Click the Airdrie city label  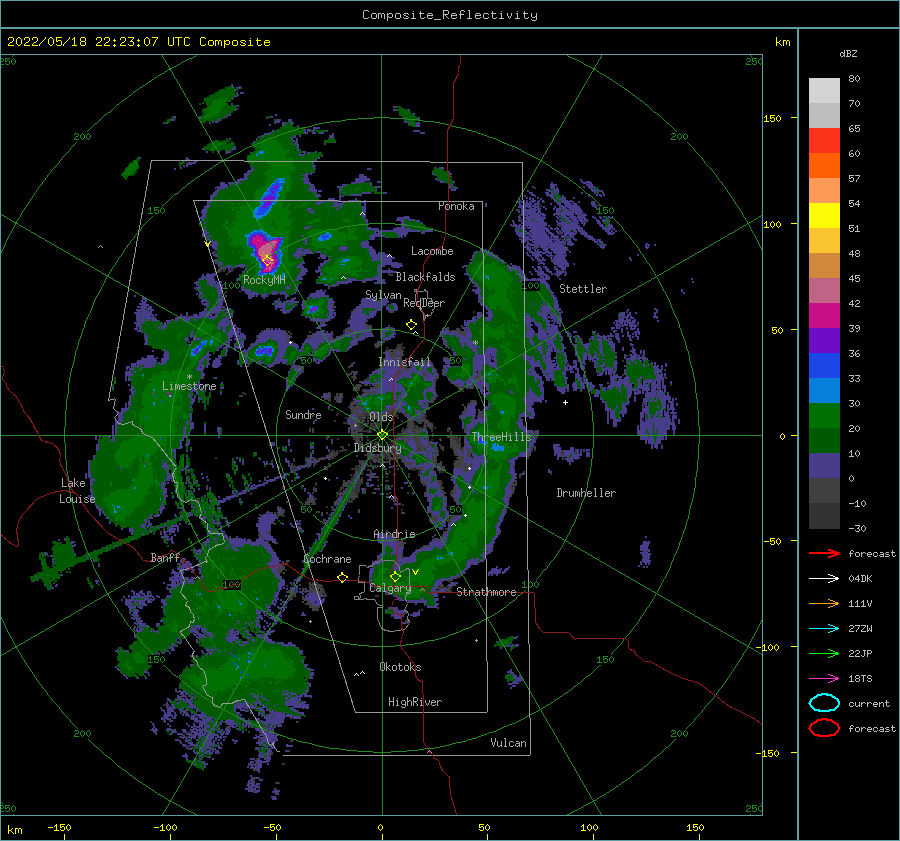tap(394, 534)
